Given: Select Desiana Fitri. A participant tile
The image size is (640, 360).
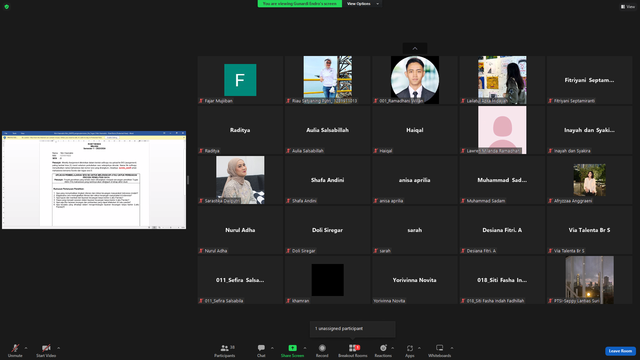Looking at the screenshot, I should (502, 230).
